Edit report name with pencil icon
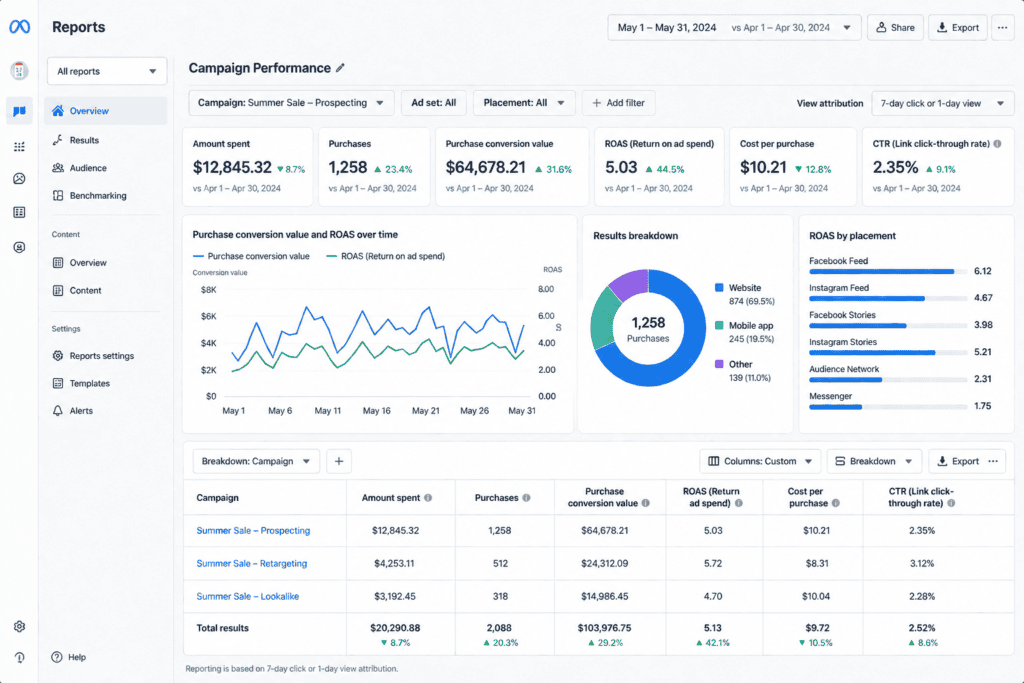Image resolution: width=1024 pixels, height=683 pixels. pyautogui.click(x=340, y=68)
